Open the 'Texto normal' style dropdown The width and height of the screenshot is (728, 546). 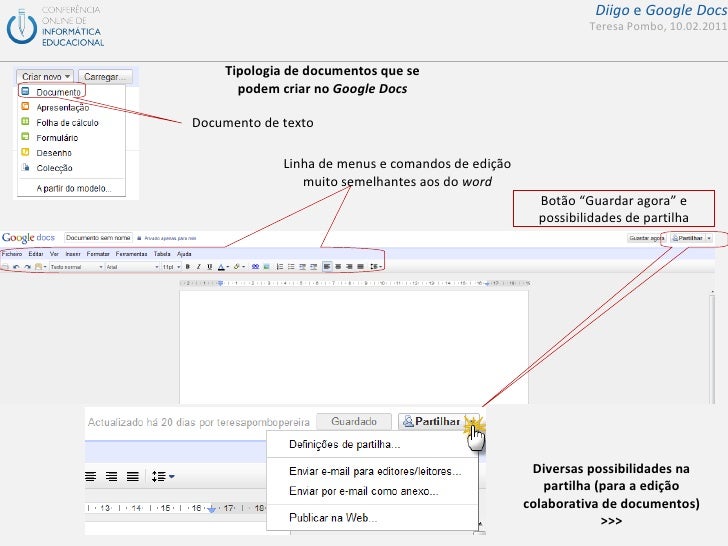pos(77,266)
